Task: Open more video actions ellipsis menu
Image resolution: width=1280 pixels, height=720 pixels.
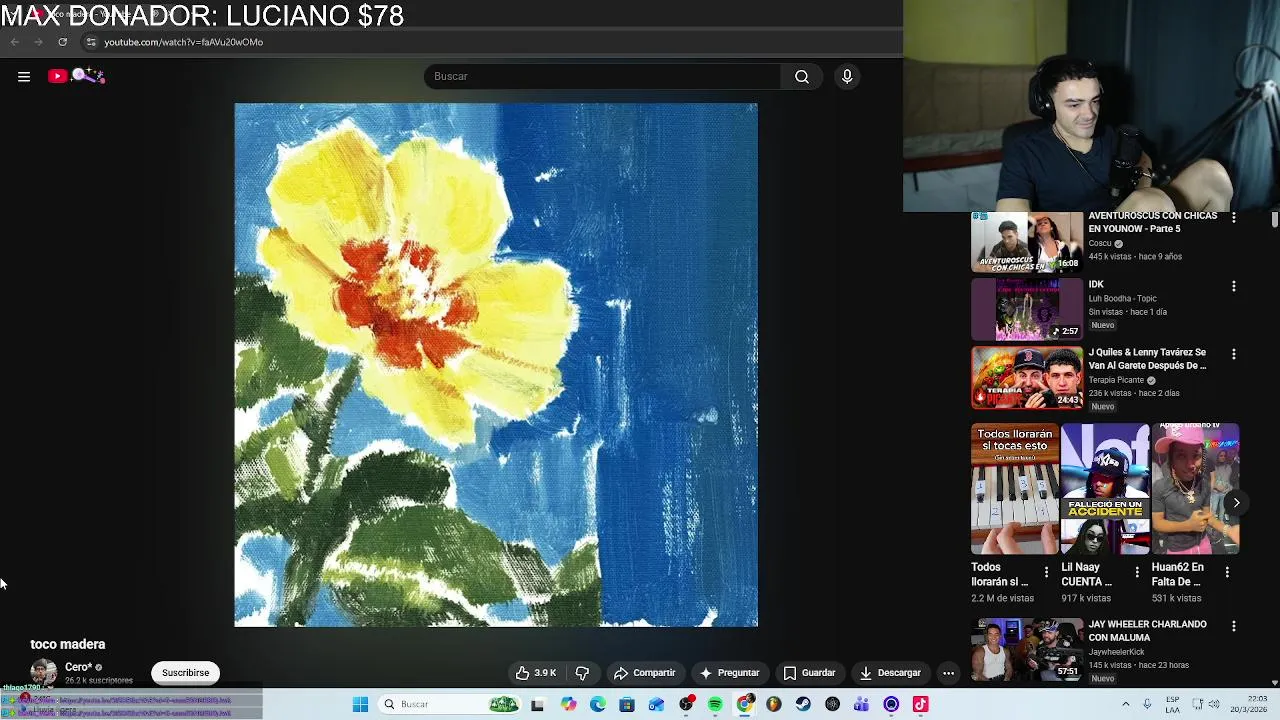Action: (948, 673)
